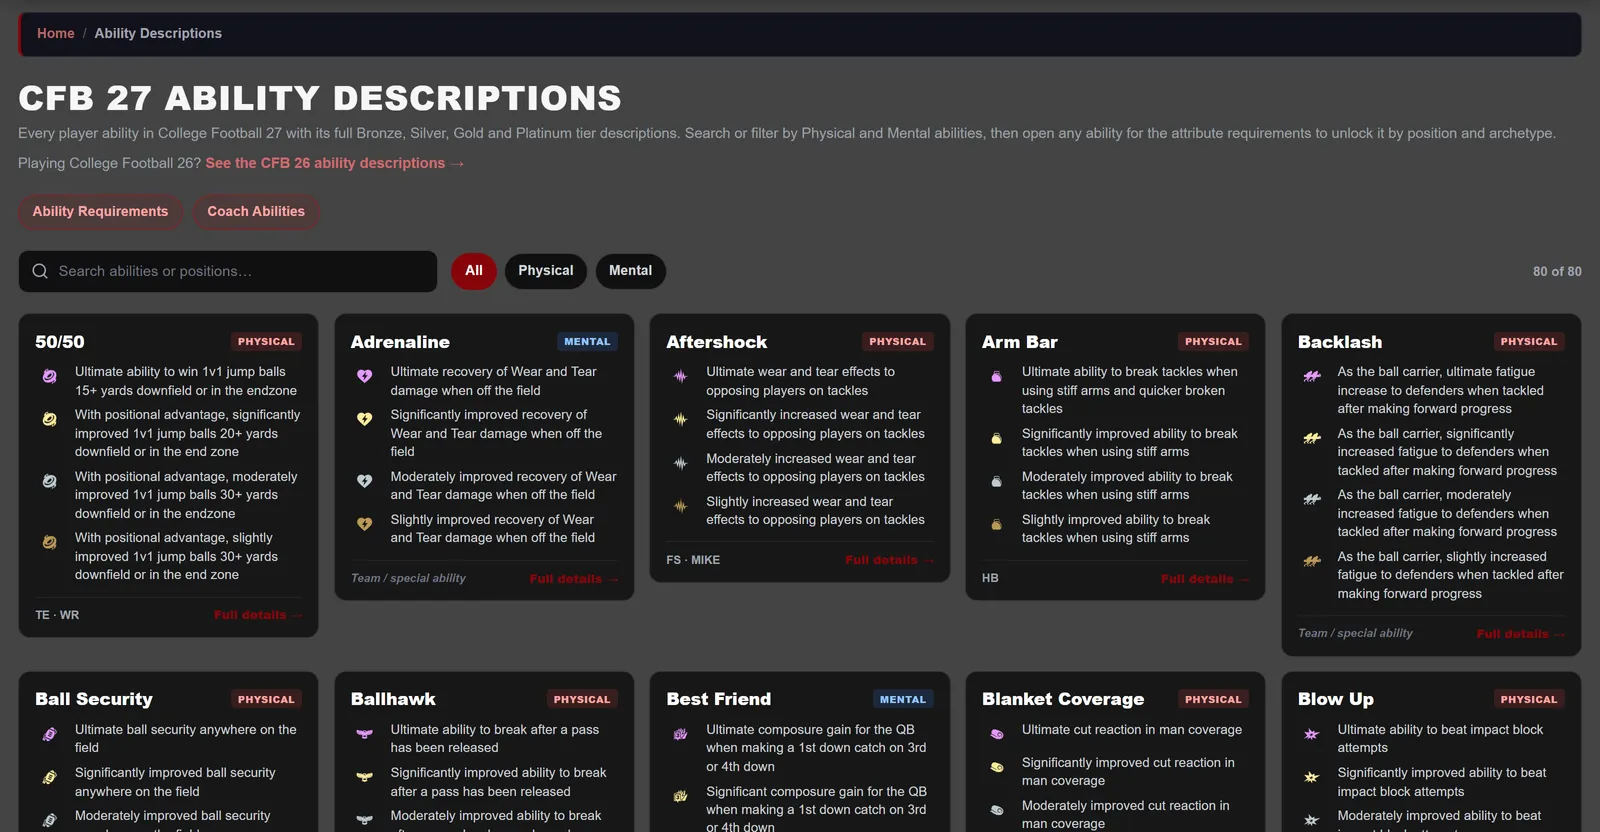Click the Arm Bar card title

pos(1020,342)
